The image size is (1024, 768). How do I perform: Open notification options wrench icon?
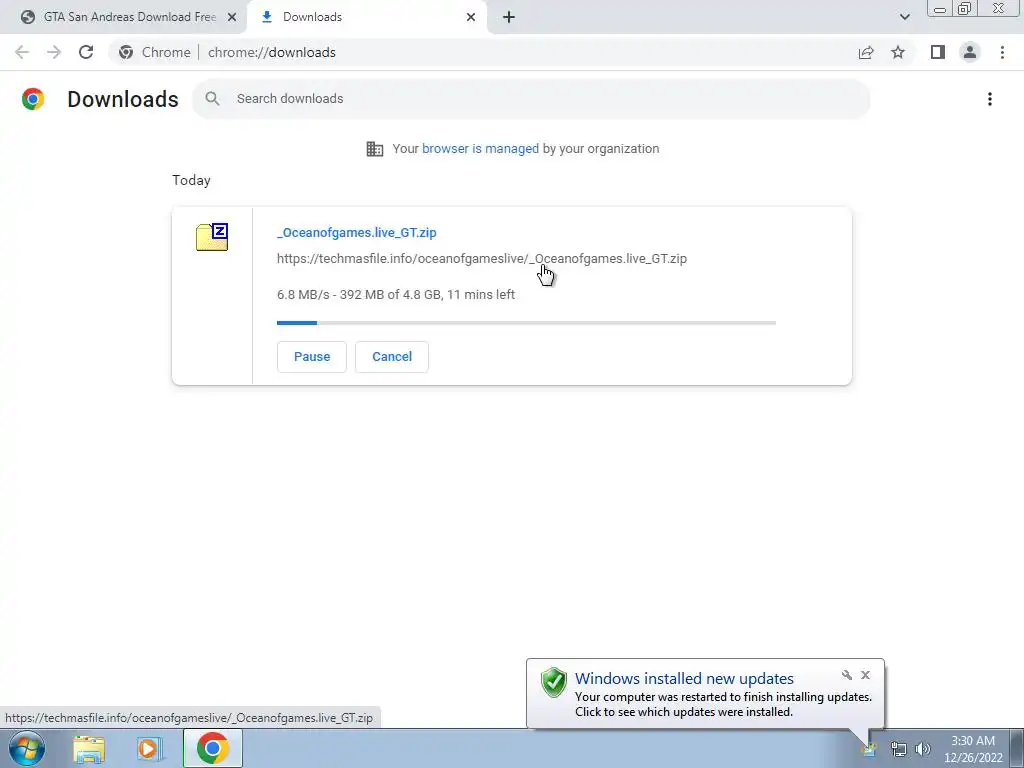tap(846, 675)
